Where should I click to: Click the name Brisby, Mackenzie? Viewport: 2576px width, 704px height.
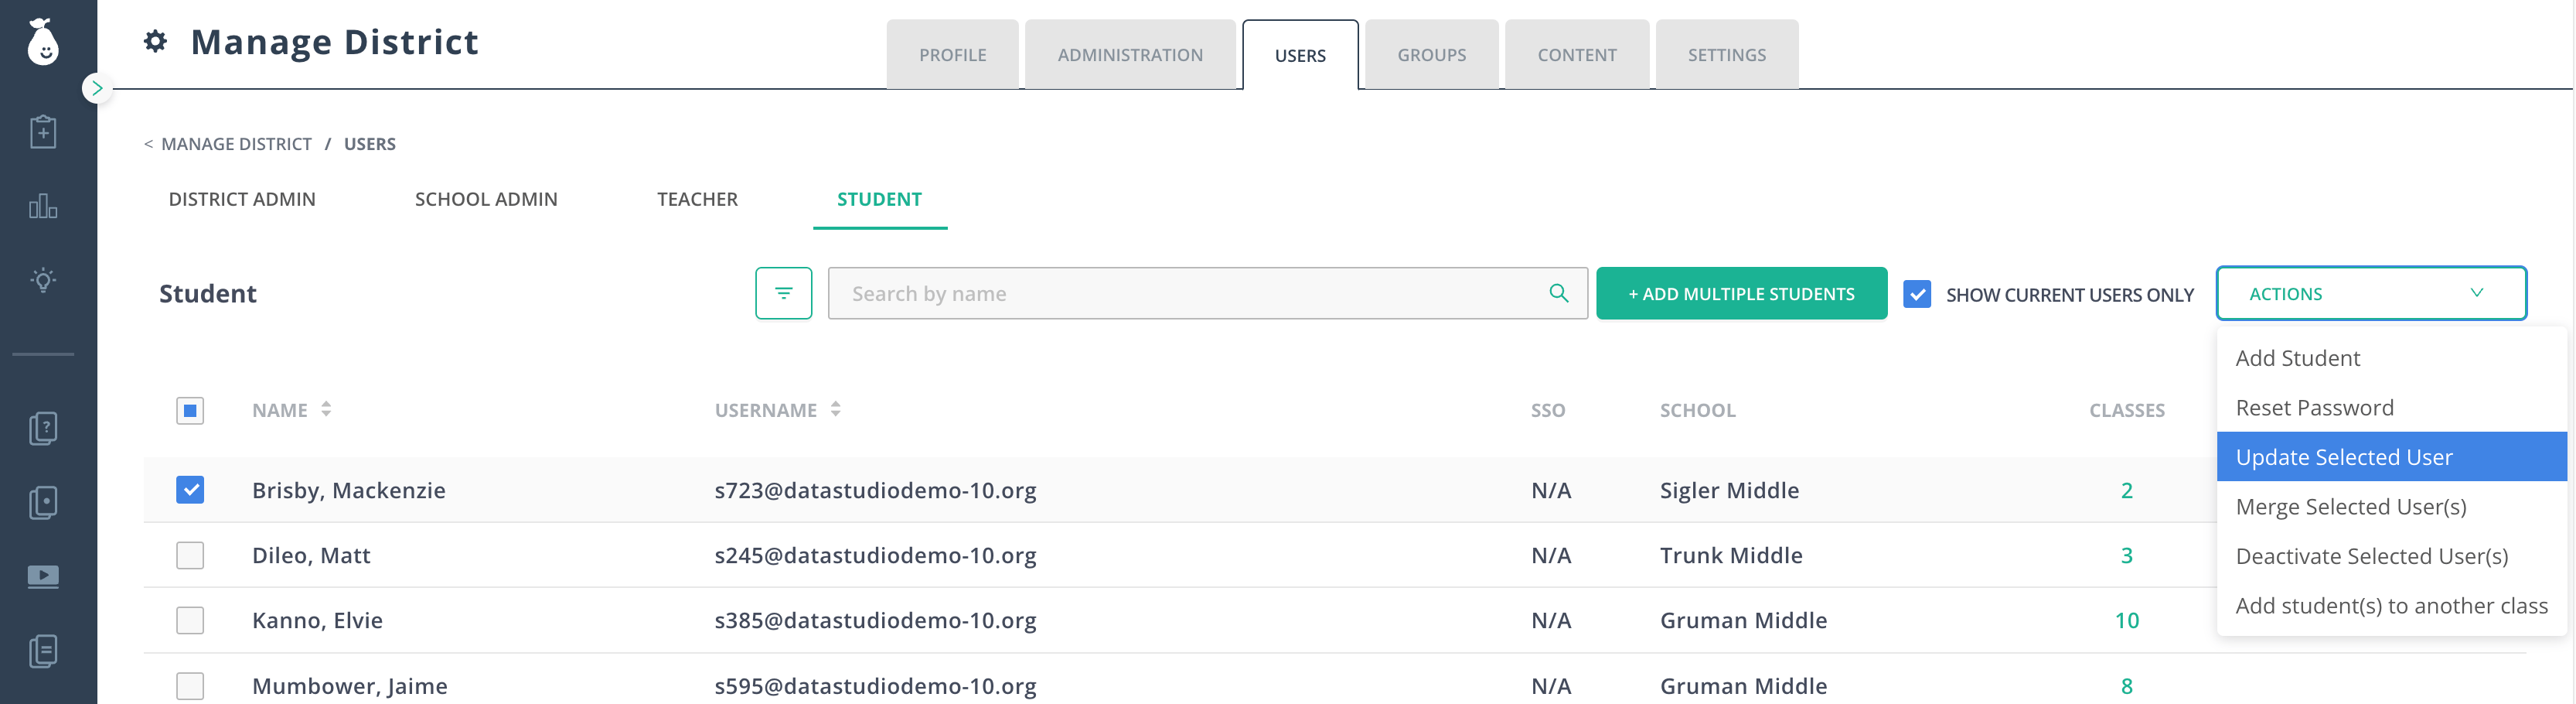(x=348, y=490)
